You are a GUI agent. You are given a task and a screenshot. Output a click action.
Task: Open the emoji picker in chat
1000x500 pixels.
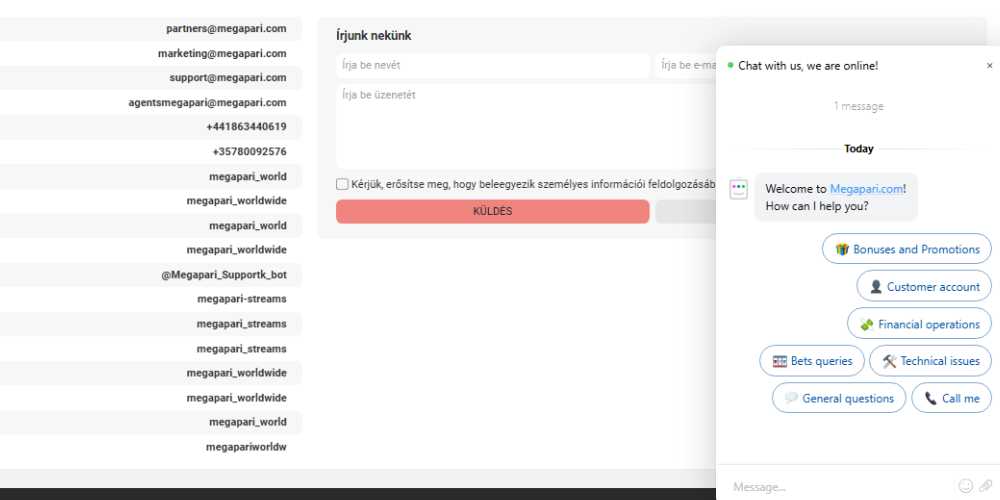click(965, 486)
